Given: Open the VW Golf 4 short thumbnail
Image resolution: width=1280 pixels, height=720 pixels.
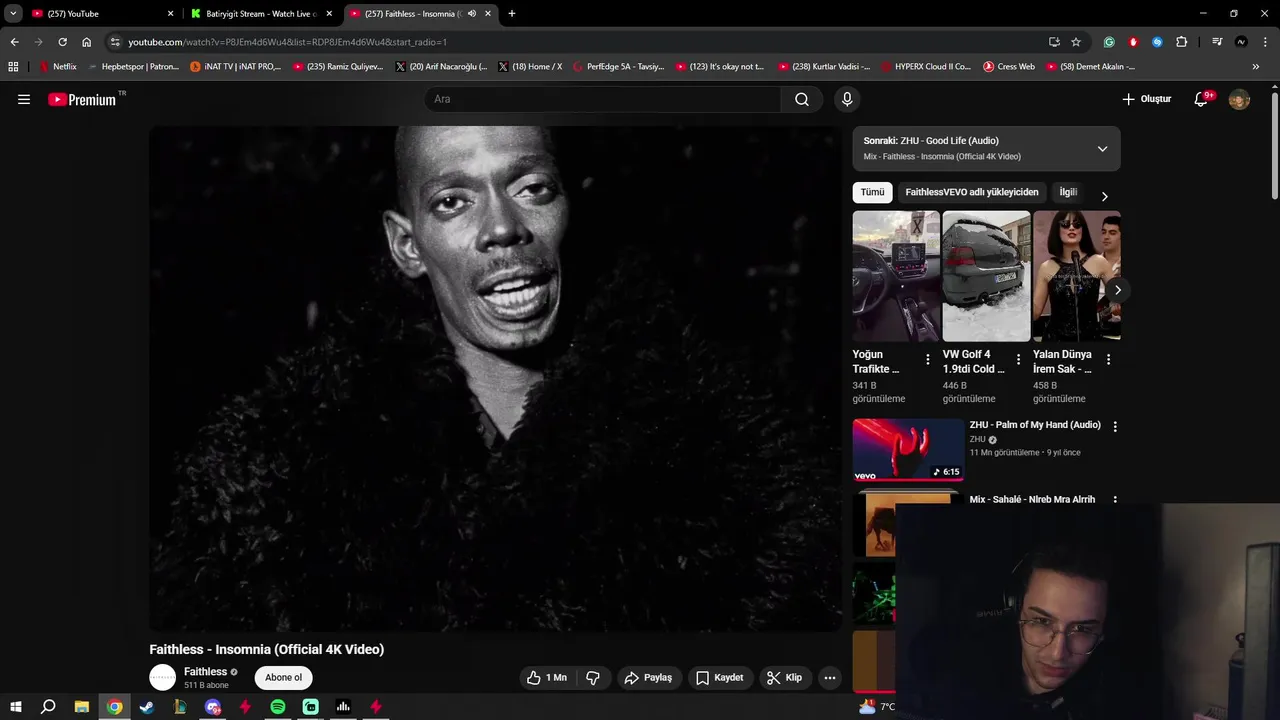Looking at the screenshot, I should 986,276.
